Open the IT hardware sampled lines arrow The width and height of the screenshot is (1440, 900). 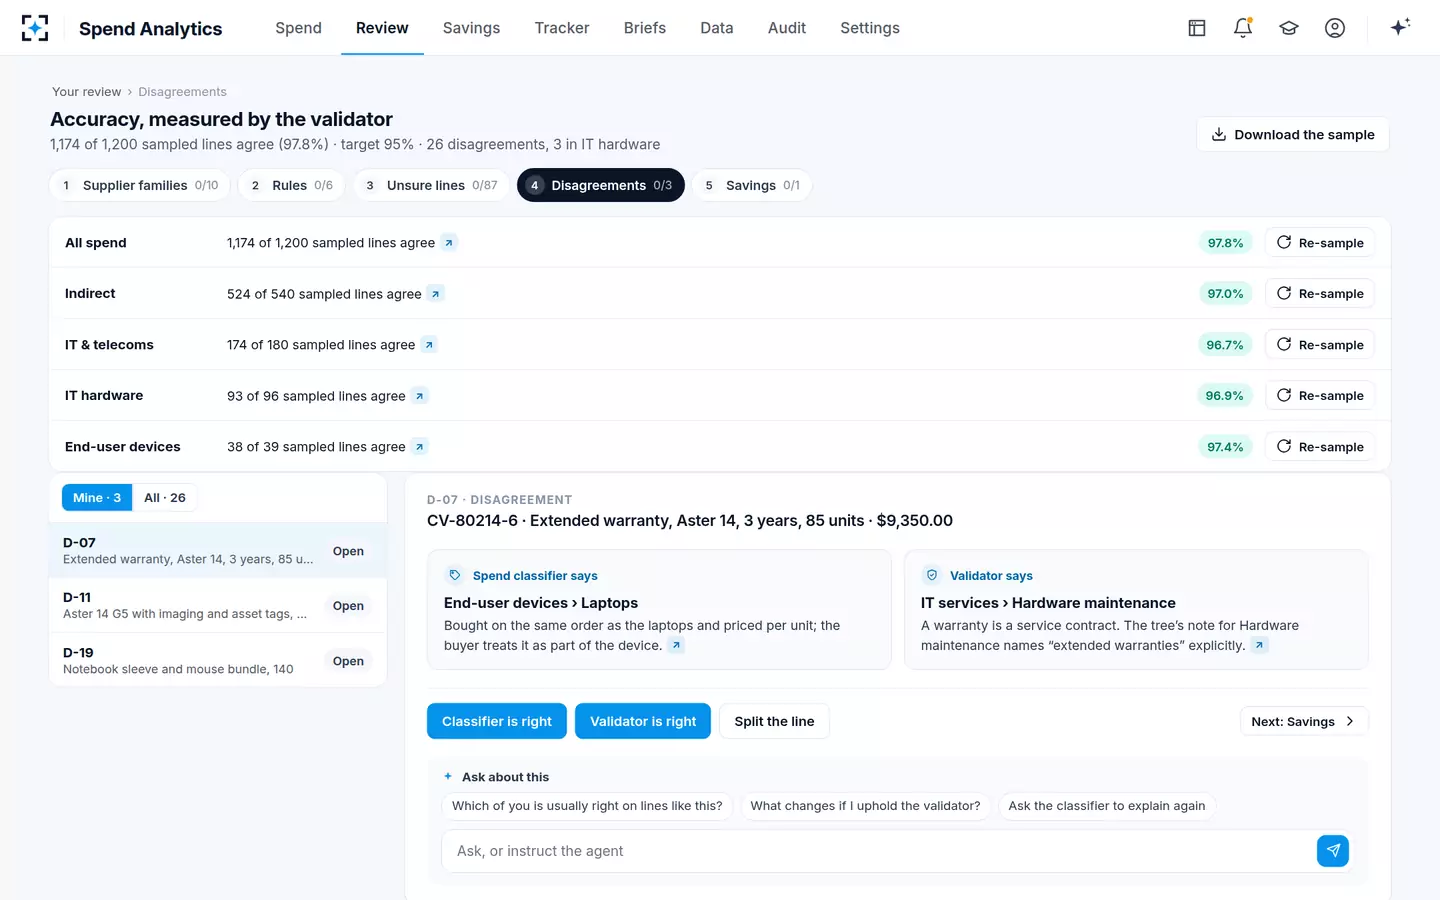click(420, 396)
